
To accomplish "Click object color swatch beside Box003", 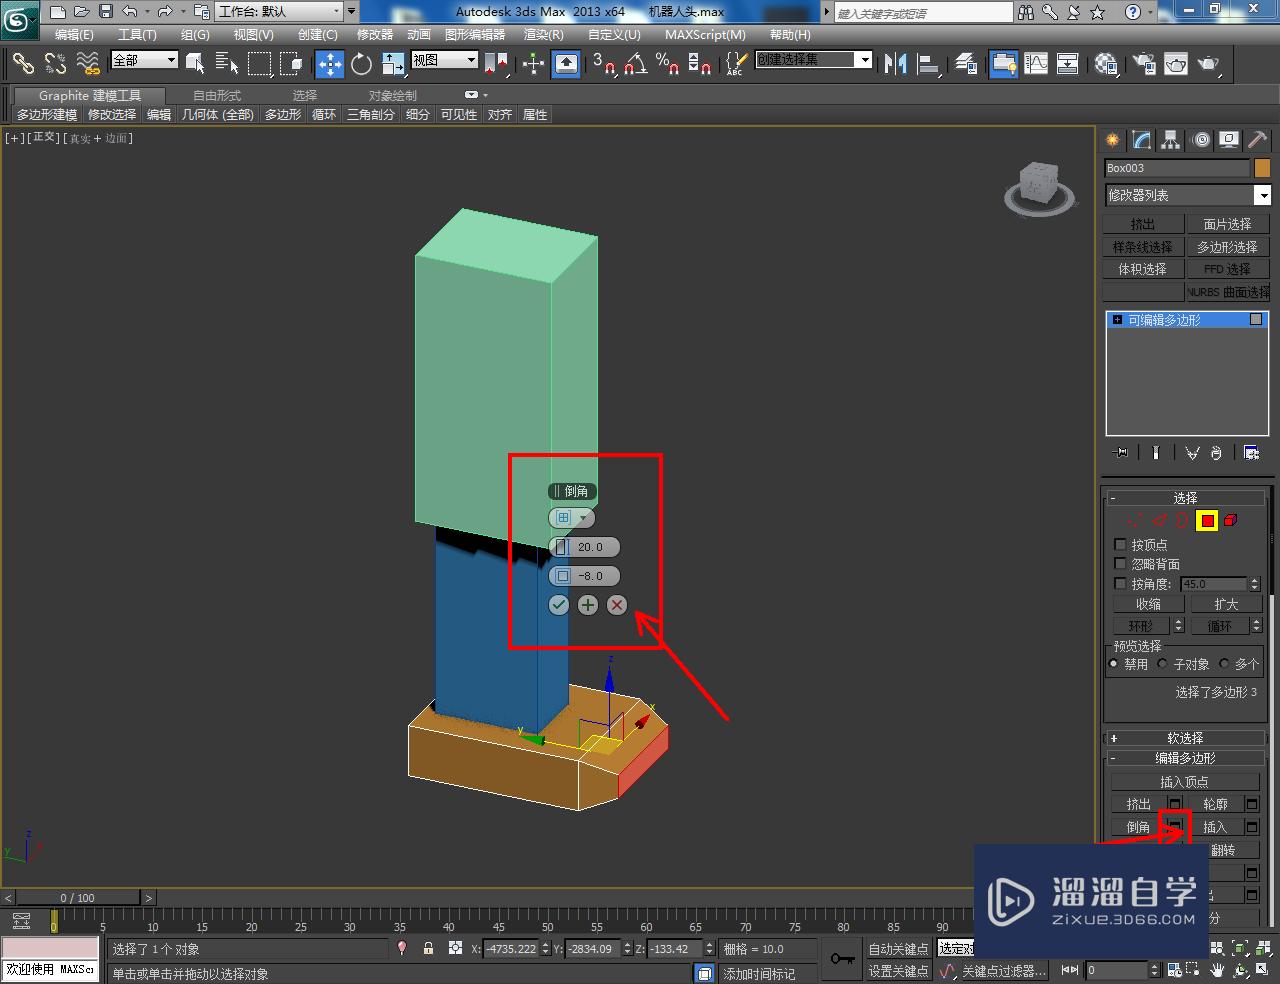I will coord(1263,168).
